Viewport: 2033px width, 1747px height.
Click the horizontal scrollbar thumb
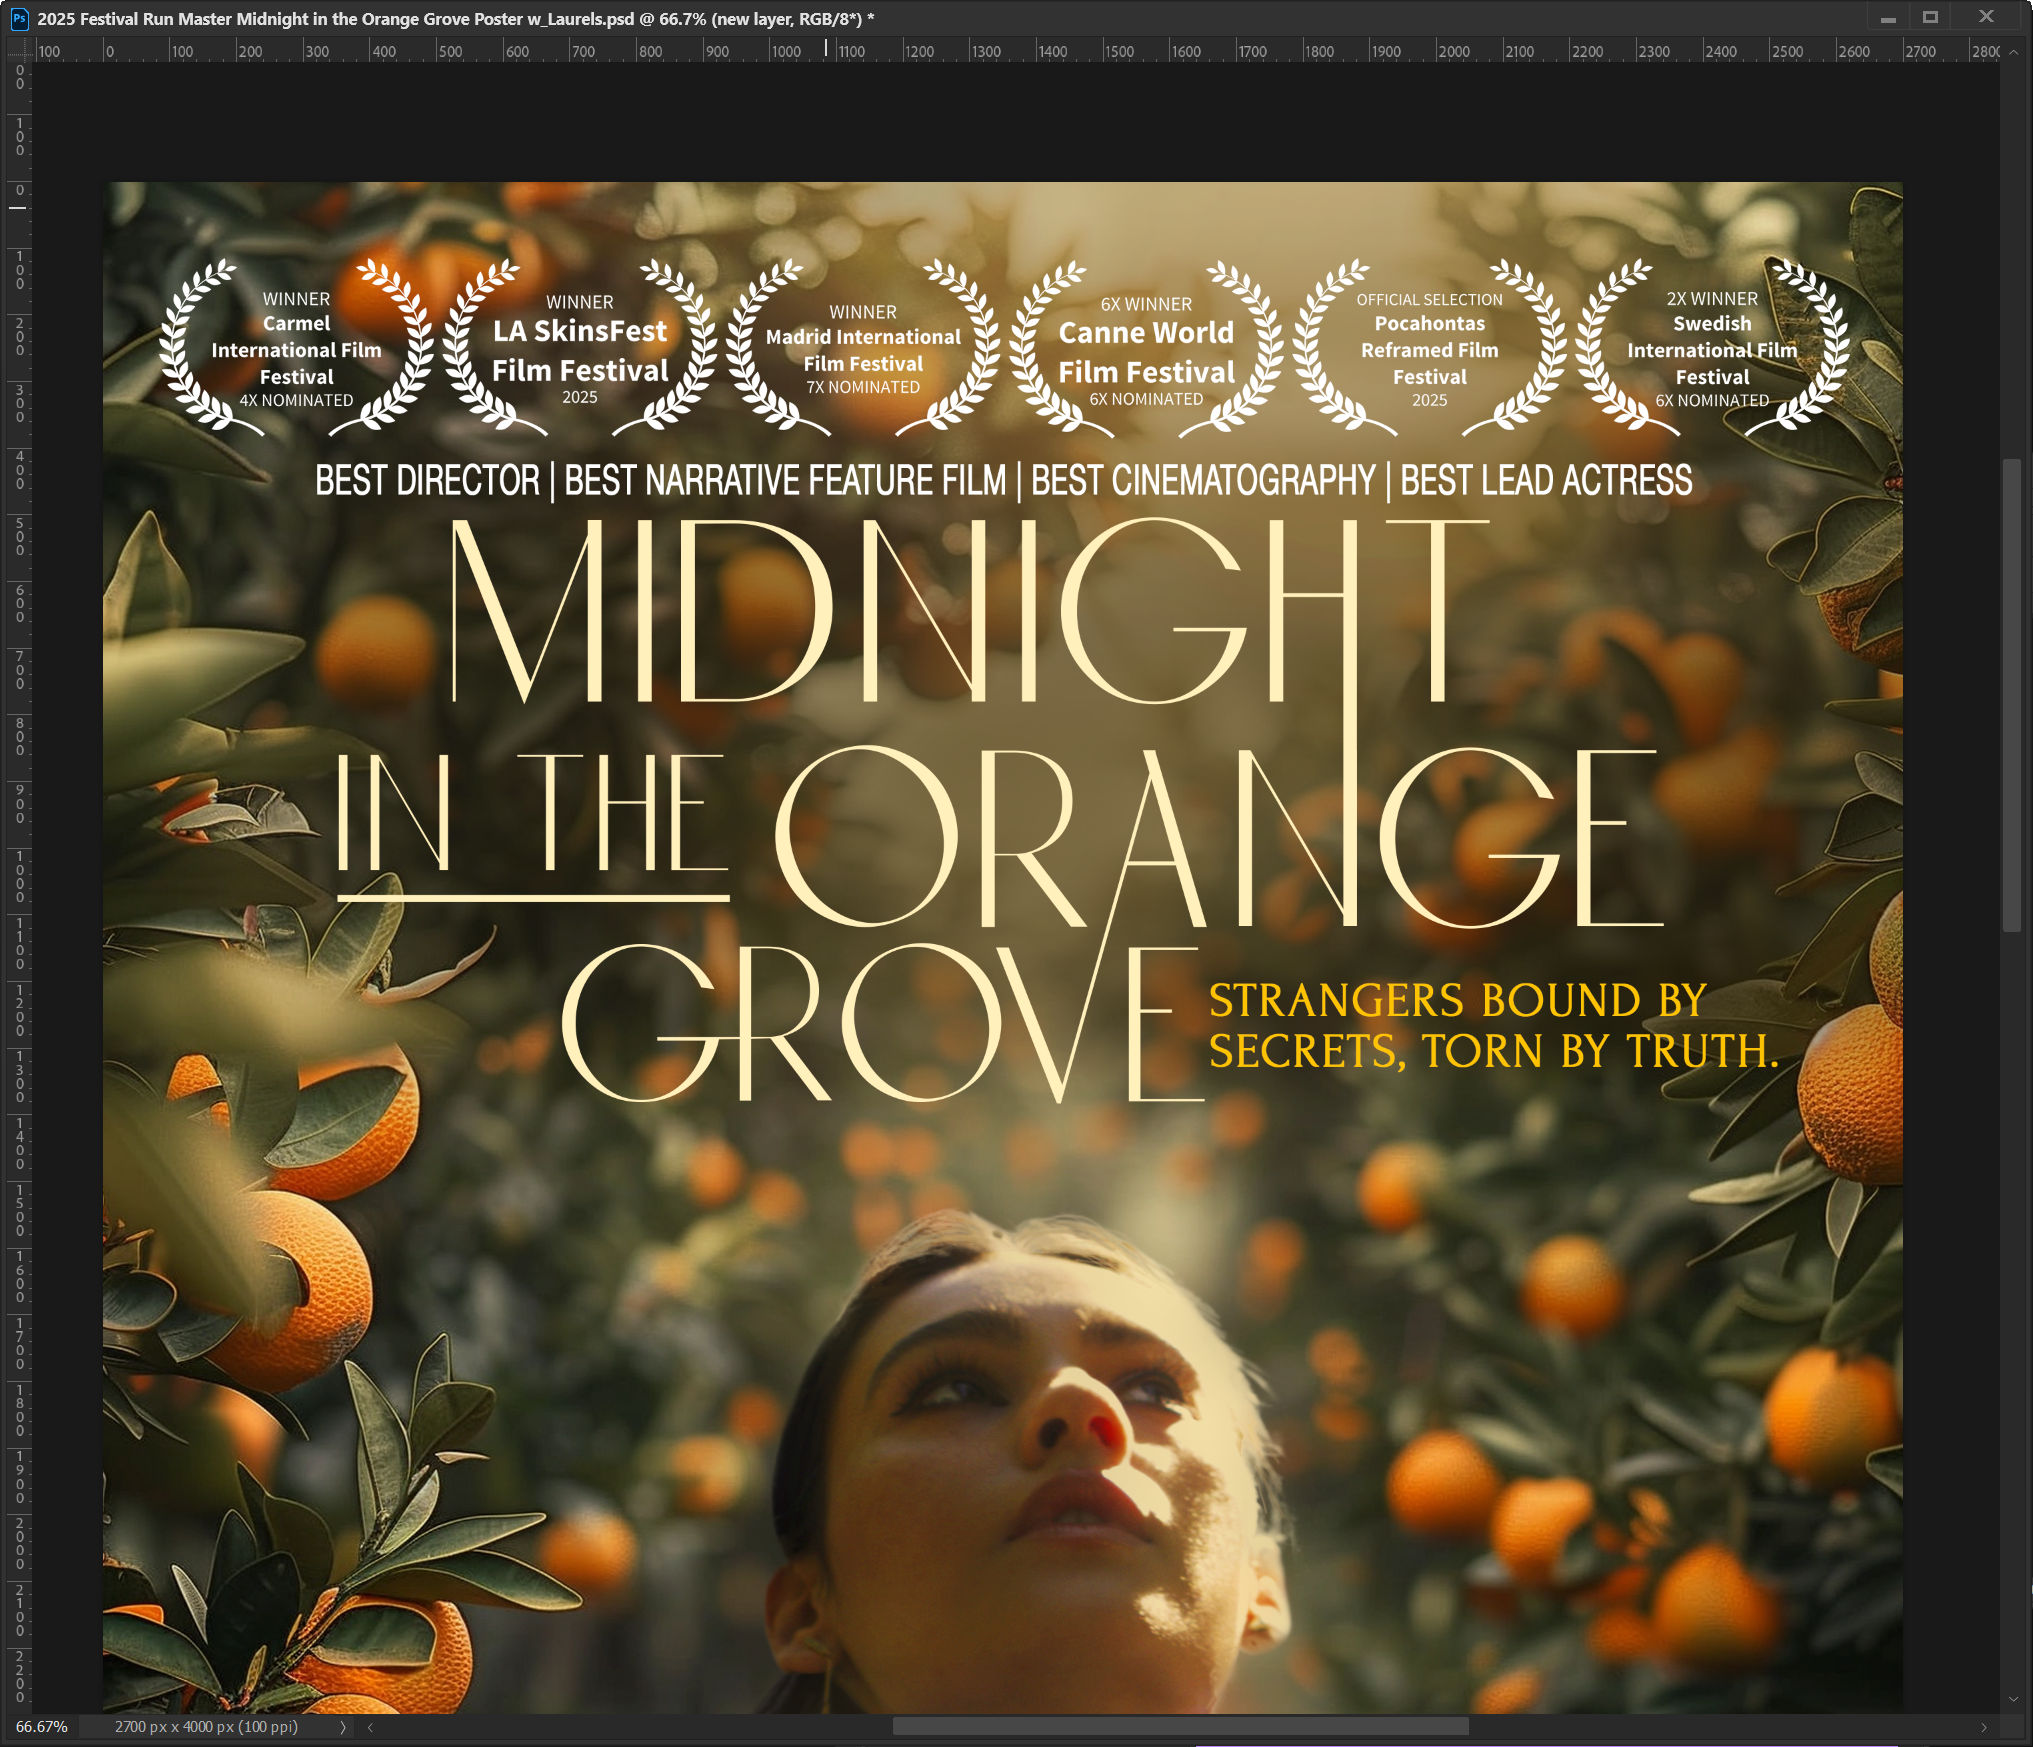click(x=1180, y=1727)
